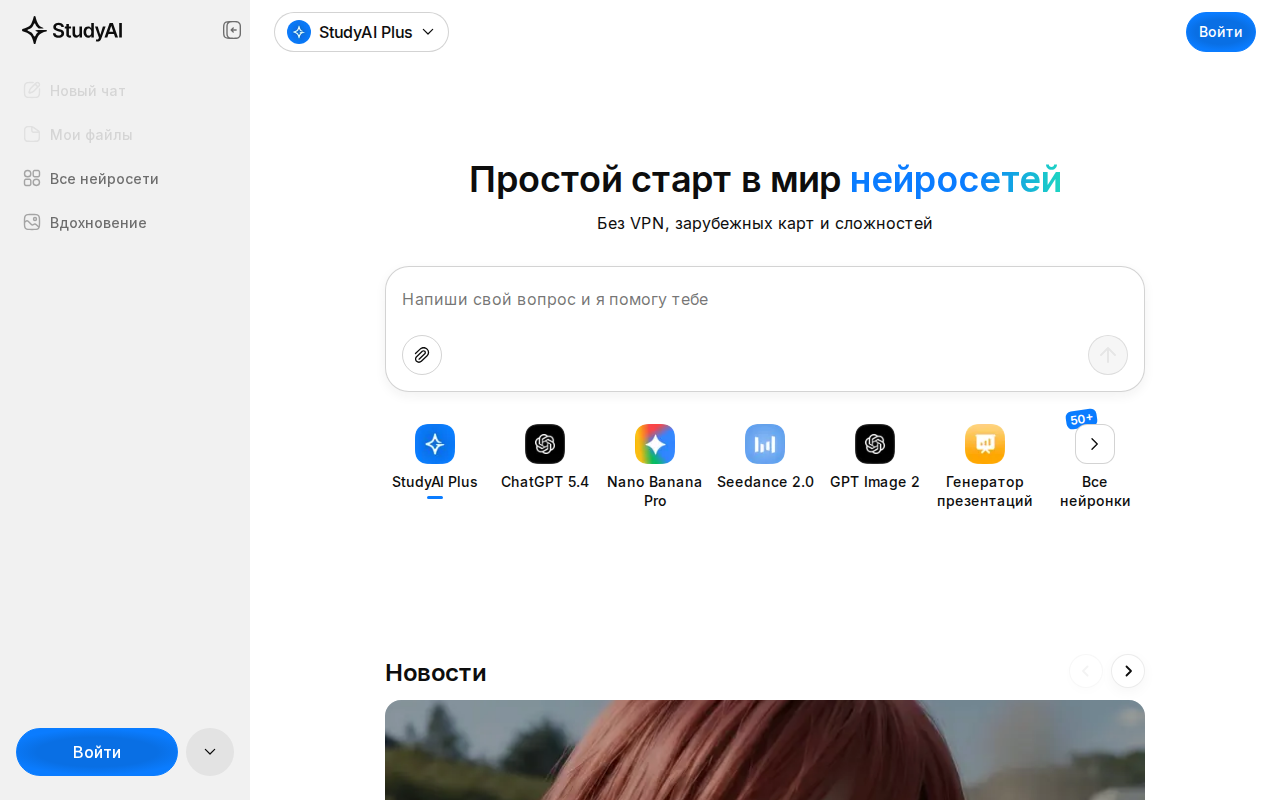
Task: Expand the StudyAI Plus model dropdown
Action: tap(361, 32)
